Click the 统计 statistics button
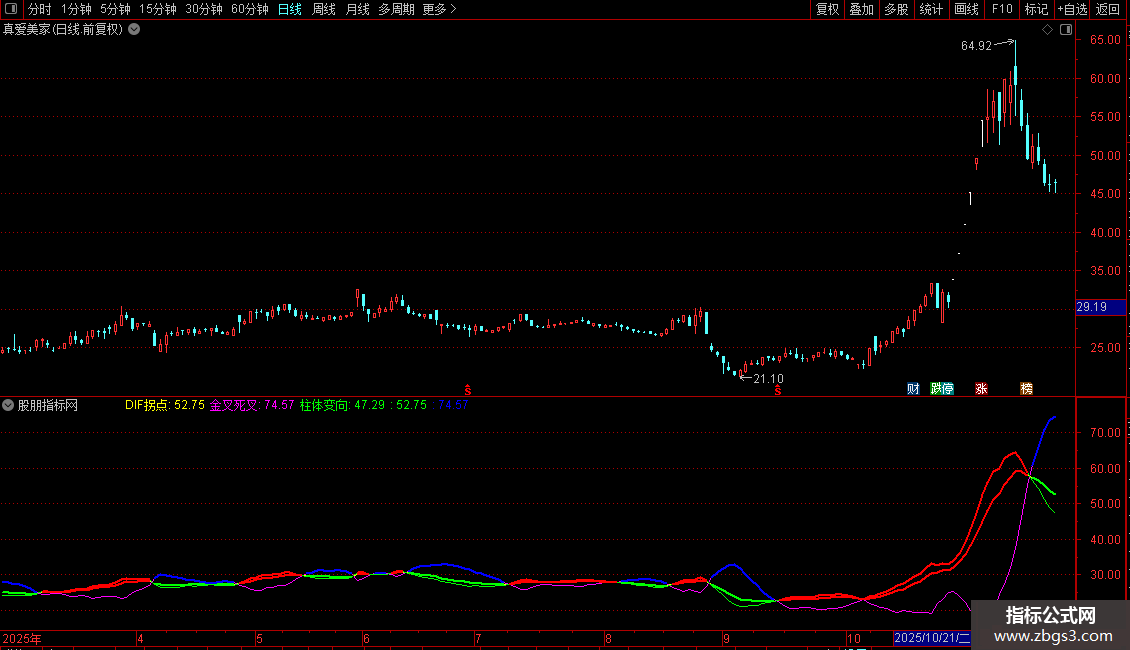This screenshot has width=1130, height=650. (931, 9)
